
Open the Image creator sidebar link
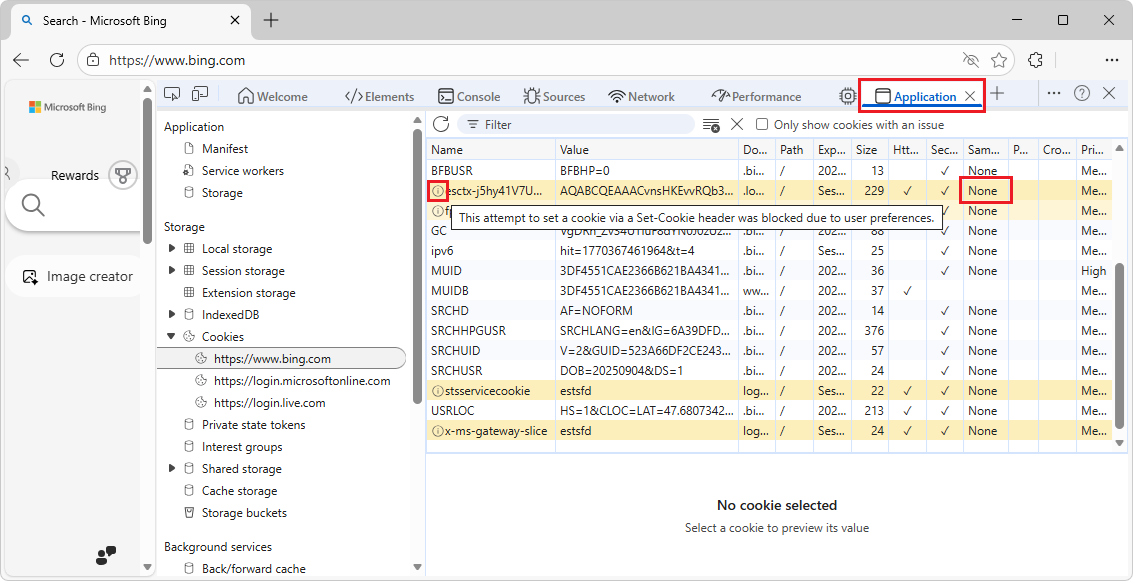click(80, 276)
